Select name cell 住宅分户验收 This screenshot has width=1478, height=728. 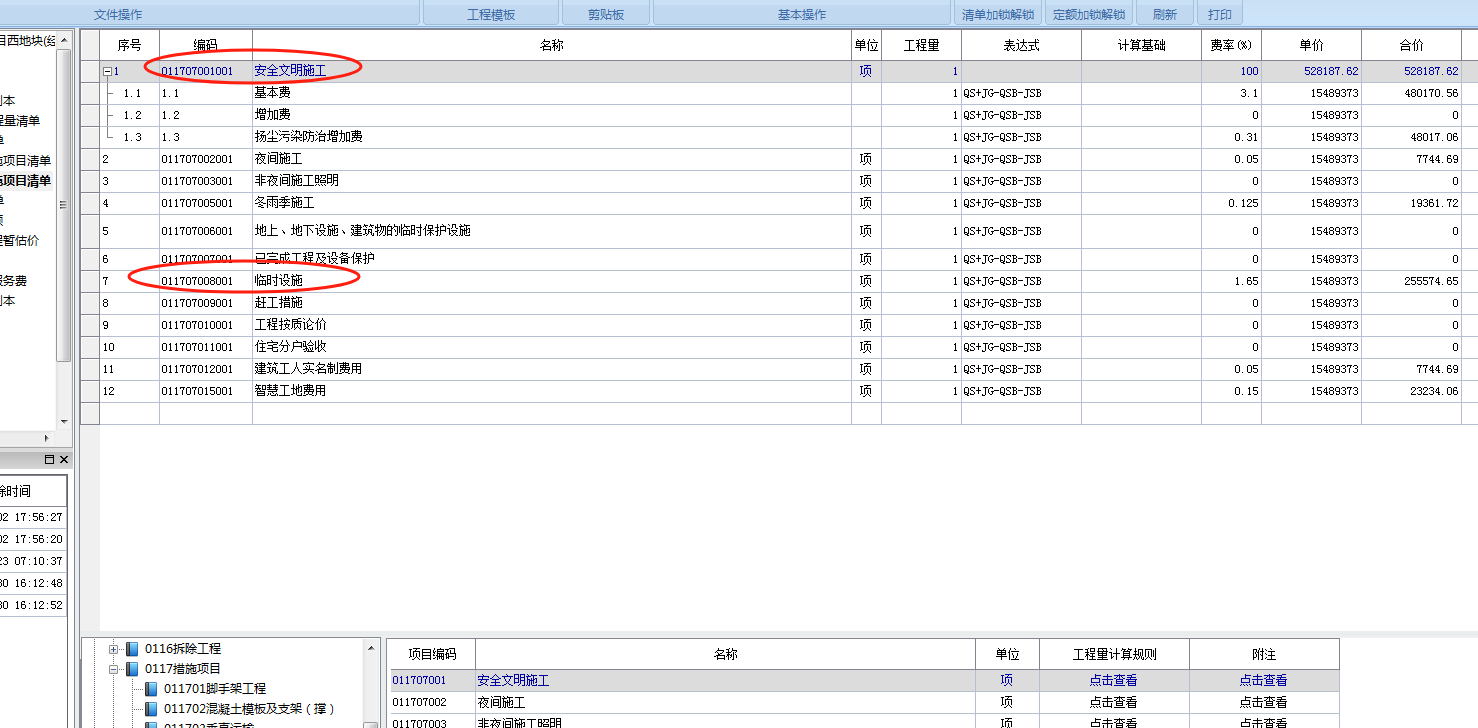coord(551,347)
